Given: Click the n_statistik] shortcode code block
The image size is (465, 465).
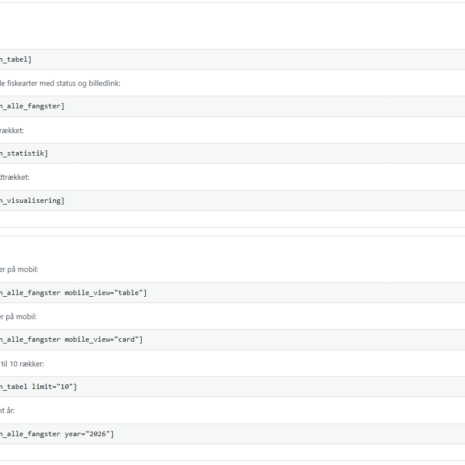Looking at the screenshot, I should tap(232, 153).
